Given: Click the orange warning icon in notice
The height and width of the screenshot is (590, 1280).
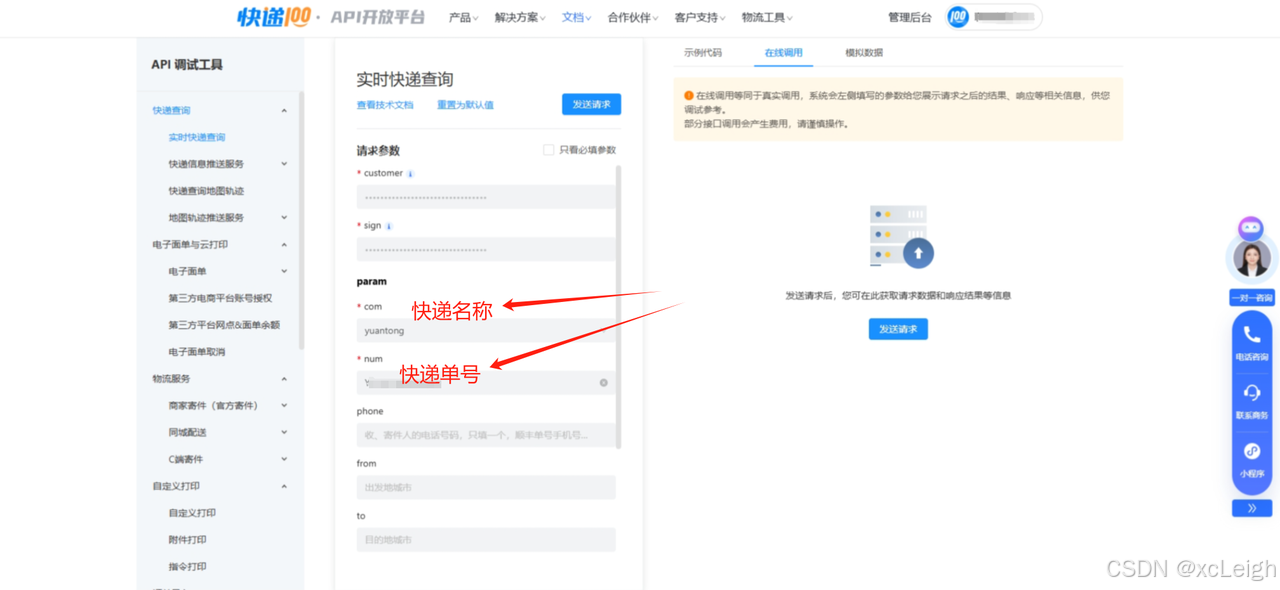Looking at the screenshot, I should tap(689, 96).
